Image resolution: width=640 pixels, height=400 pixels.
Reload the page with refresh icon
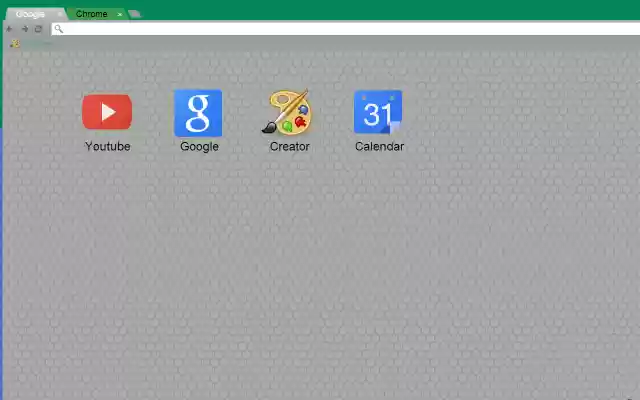coord(38,29)
